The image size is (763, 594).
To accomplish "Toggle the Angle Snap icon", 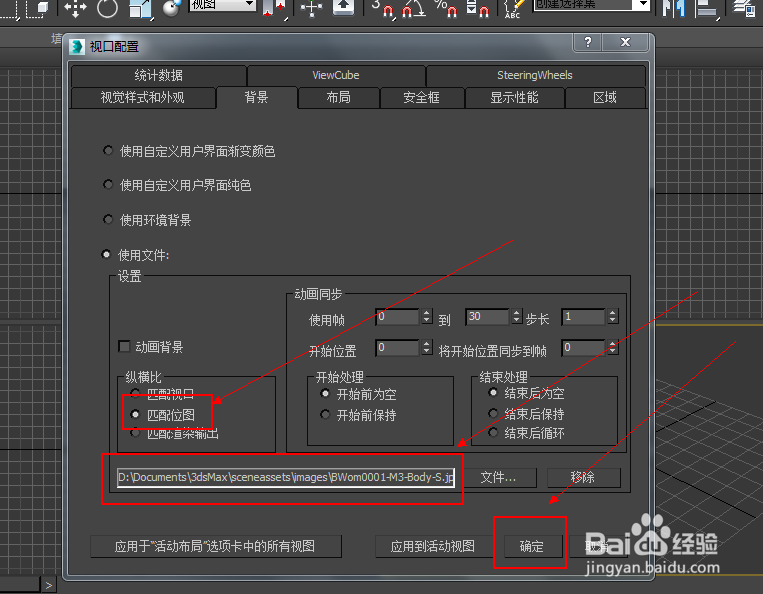I will click(414, 8).
